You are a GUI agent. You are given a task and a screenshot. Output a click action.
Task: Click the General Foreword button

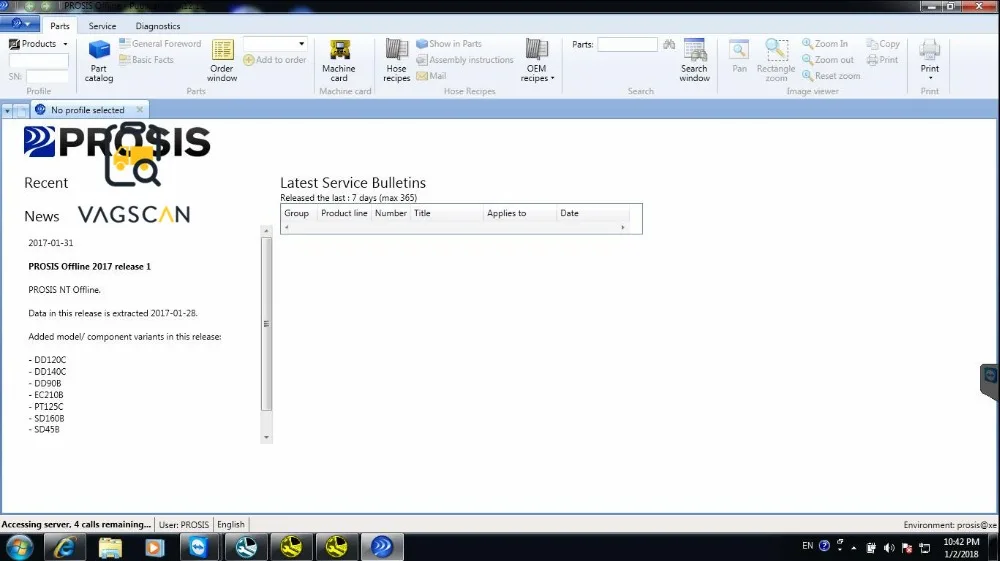point(160,43)
